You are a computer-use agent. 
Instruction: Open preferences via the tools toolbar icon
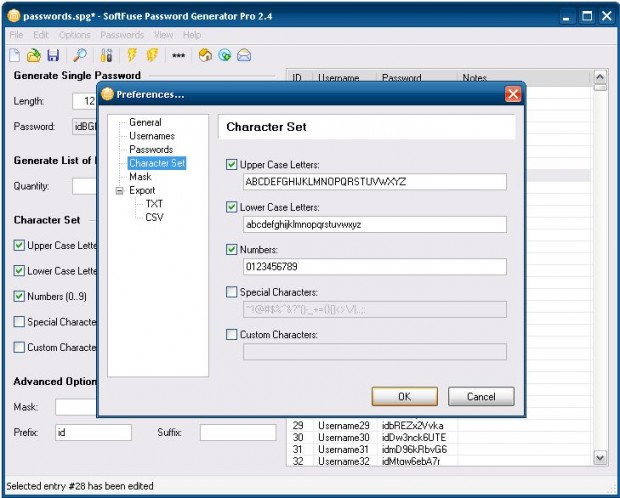tap(106, 55)
